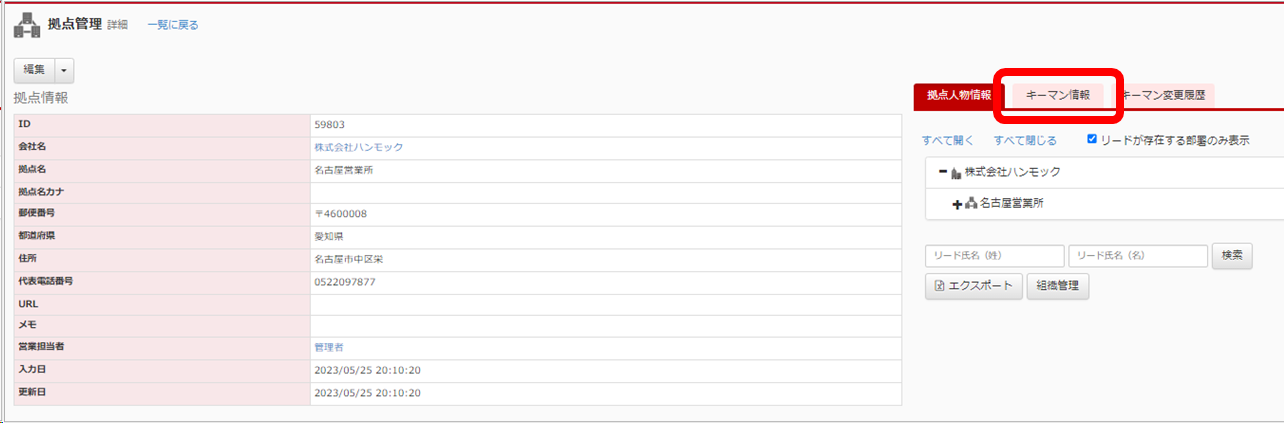
Task: Expand the 名古屋営業所 tree node
Action: click(x=957, y=204)
